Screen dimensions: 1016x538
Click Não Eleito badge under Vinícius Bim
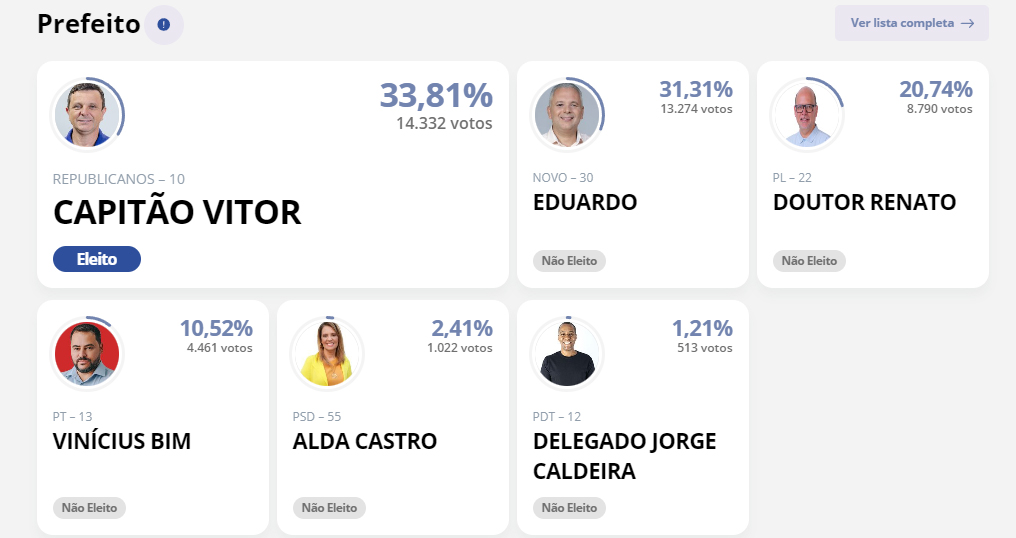(x=89, y=508)
